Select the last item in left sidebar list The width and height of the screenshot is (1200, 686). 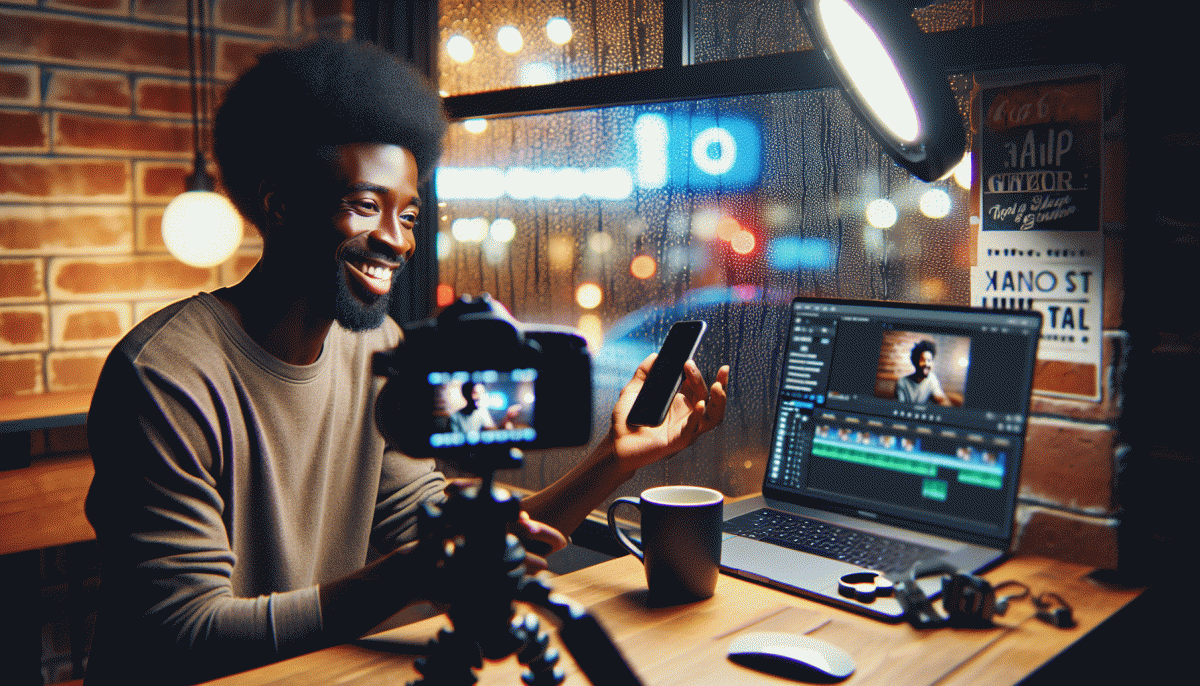(x=800, y=390)
